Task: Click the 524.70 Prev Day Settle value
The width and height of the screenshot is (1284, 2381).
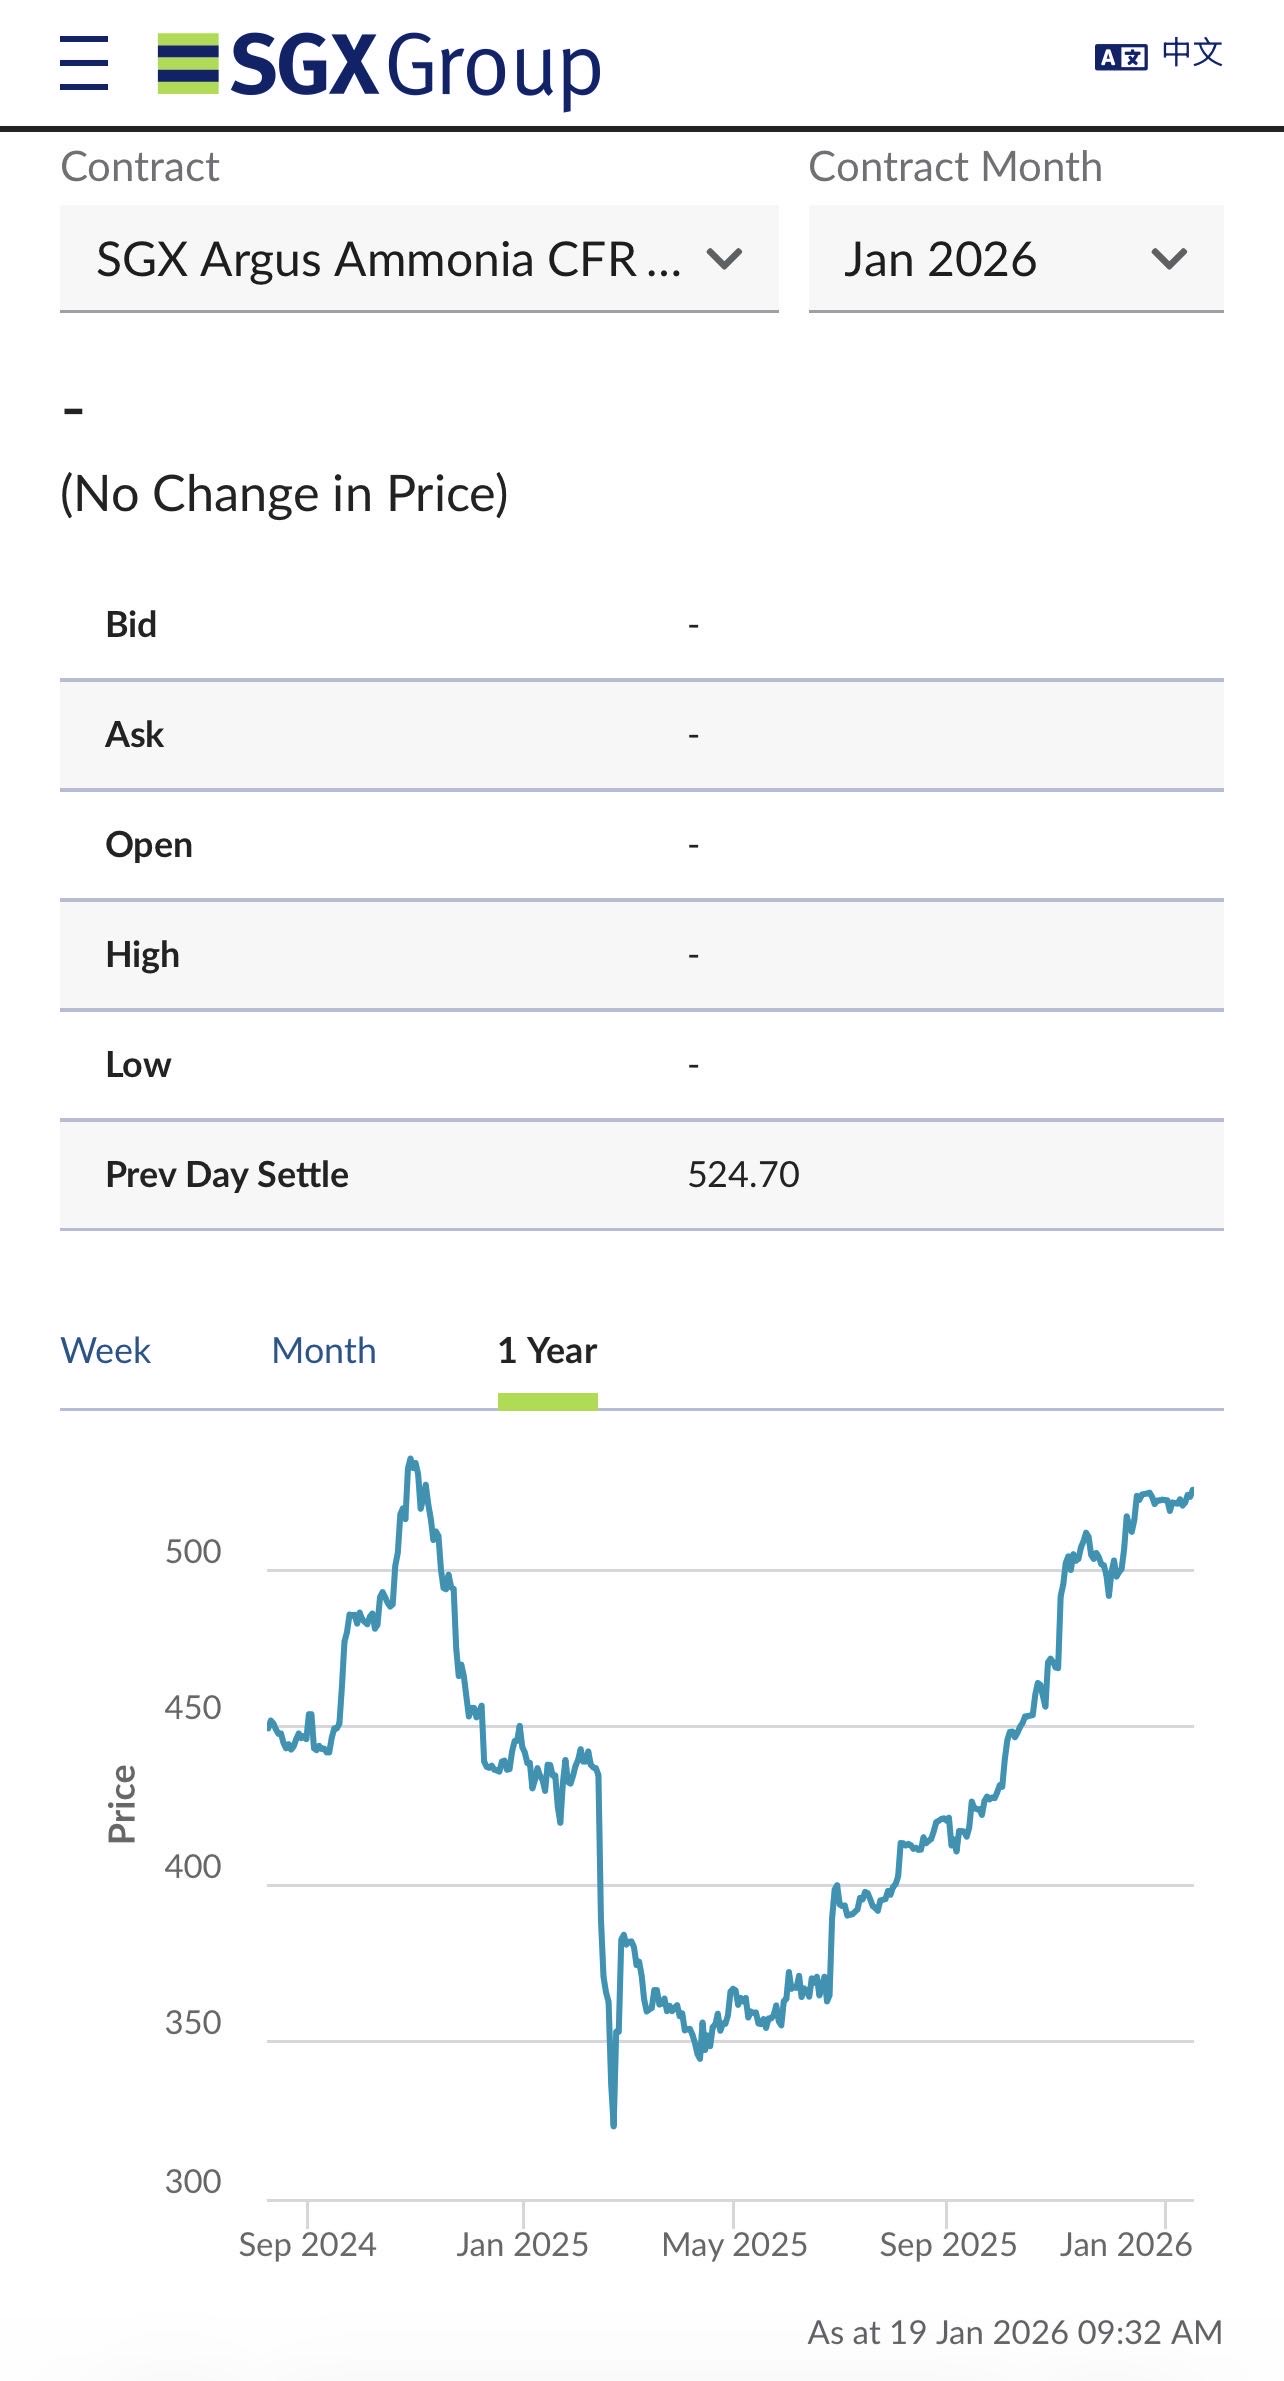Action: (x=743, y=1174)
